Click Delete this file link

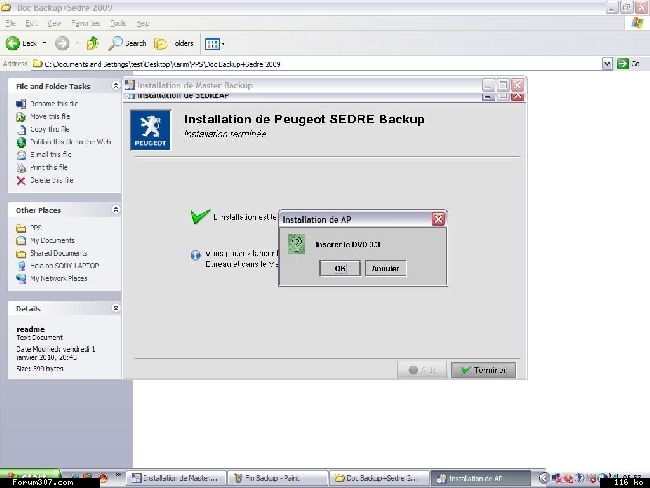click(52, 180)
